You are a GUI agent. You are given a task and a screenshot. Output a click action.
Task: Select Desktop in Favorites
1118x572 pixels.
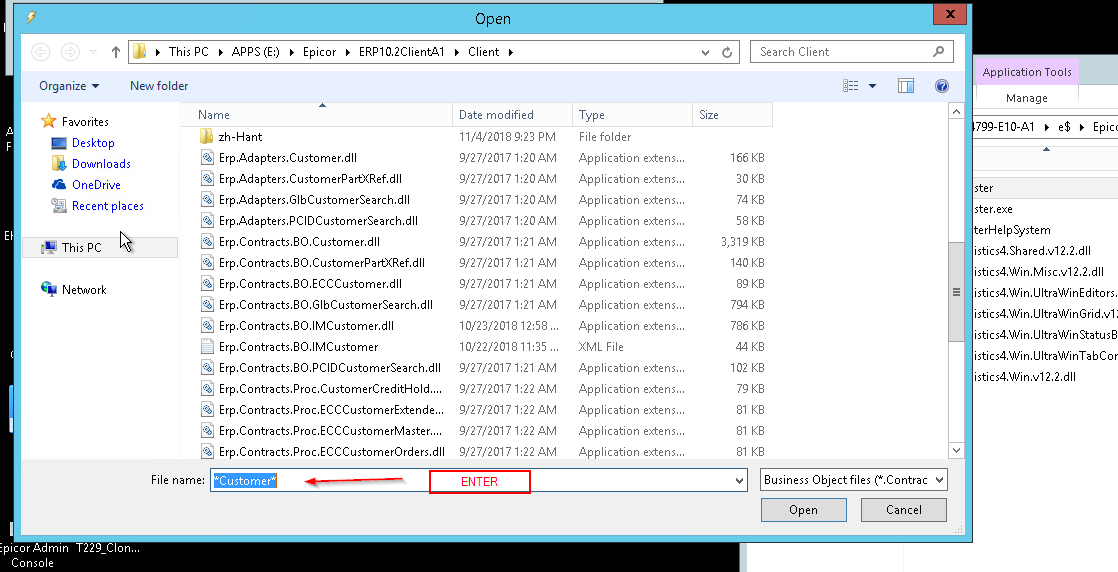[93, 143]
